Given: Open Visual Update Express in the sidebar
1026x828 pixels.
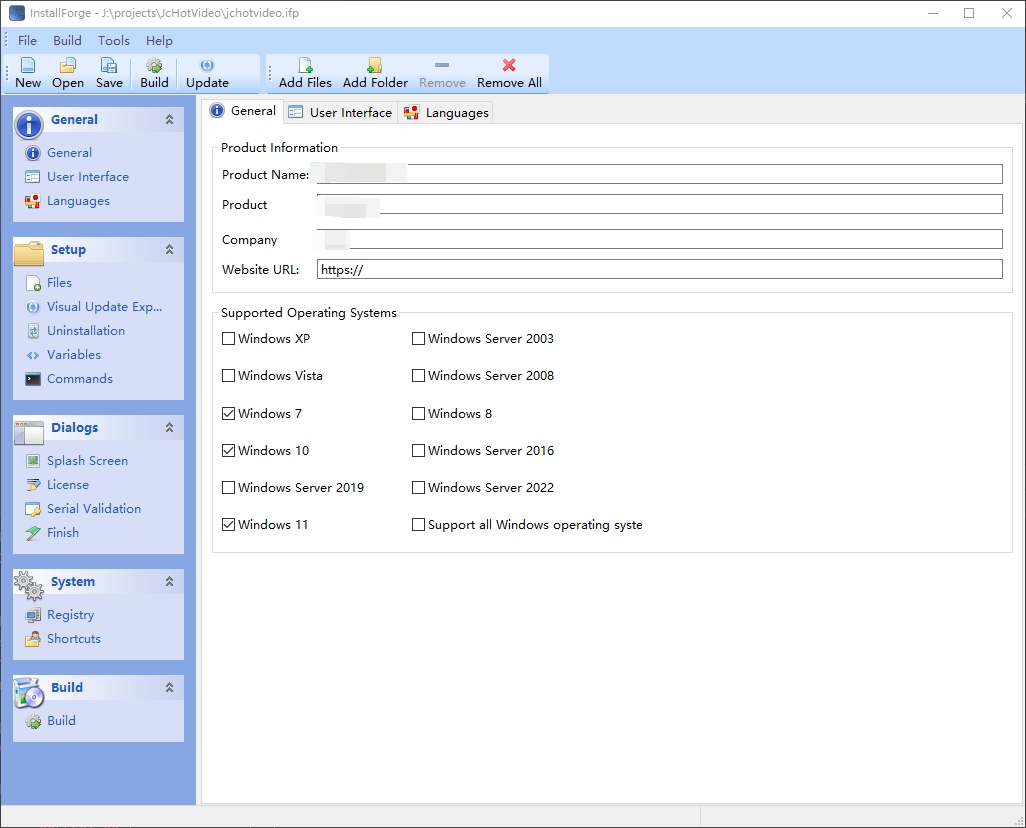Looking at the screenshot, I should (94, 306).
